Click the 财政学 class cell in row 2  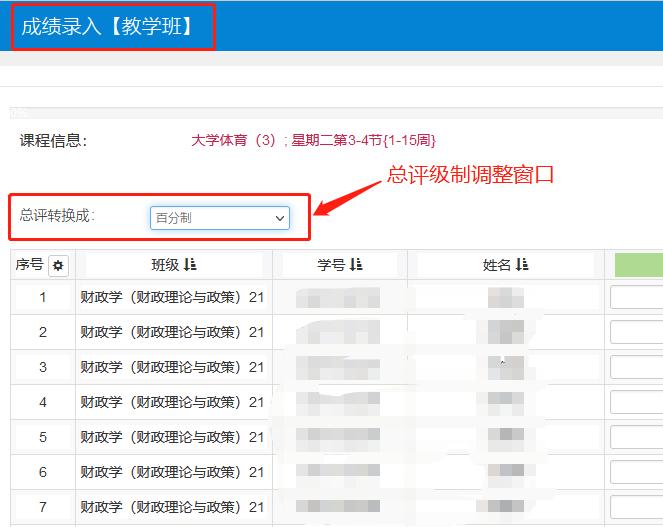point(172,332)
